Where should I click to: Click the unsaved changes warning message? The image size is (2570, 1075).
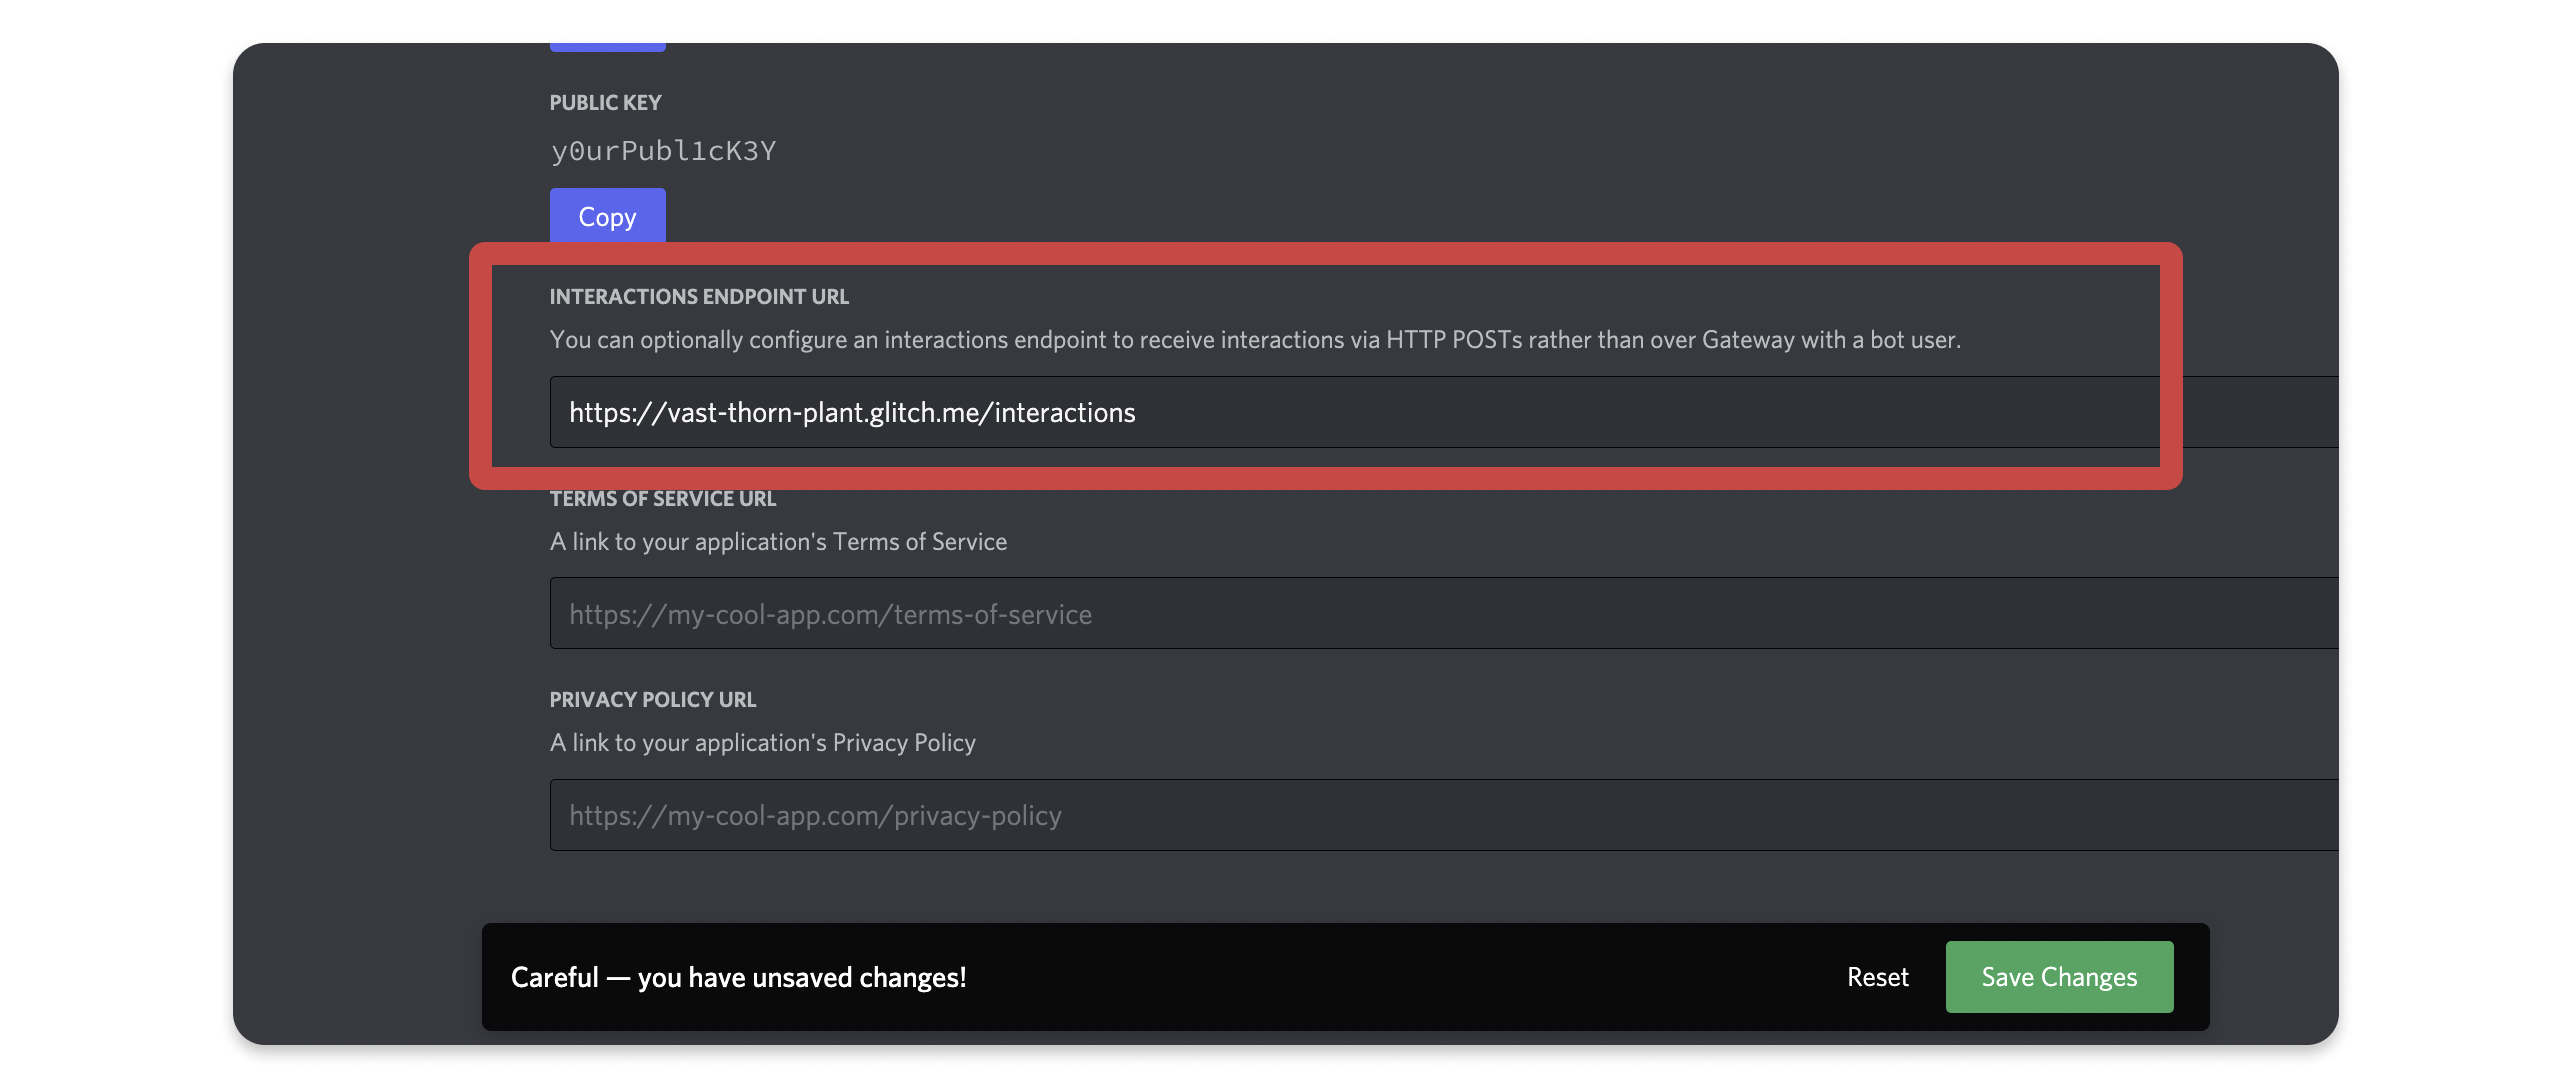tap(738, 976)
